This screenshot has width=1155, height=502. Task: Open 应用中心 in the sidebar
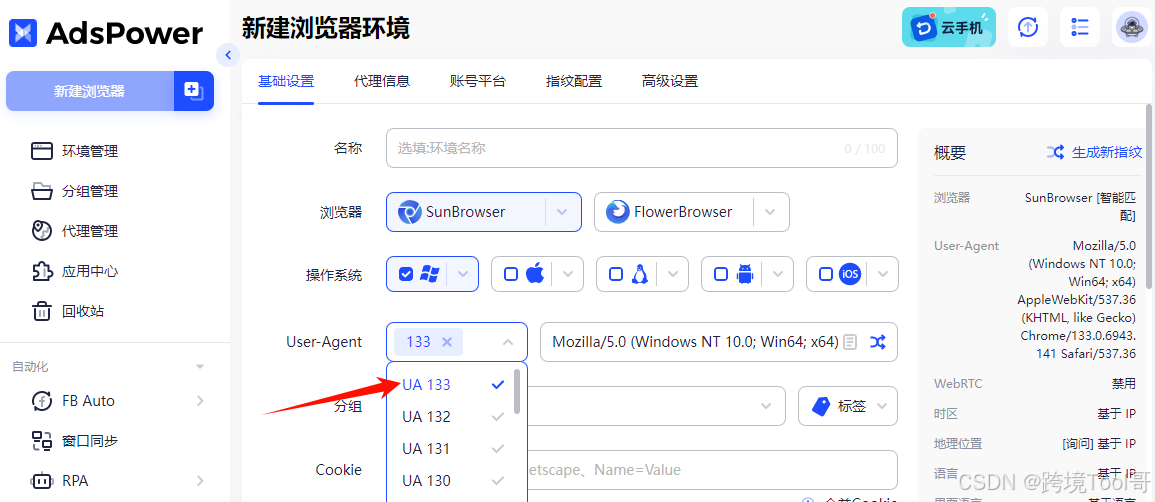coord(90,271)
